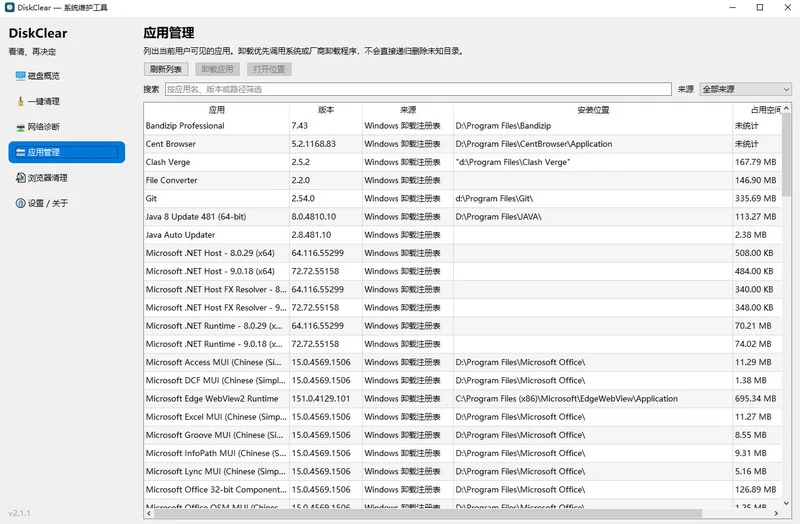The image size is (800, 524).
Task: Click the vertical scrollbar thumb
Action: pos(786,155)
